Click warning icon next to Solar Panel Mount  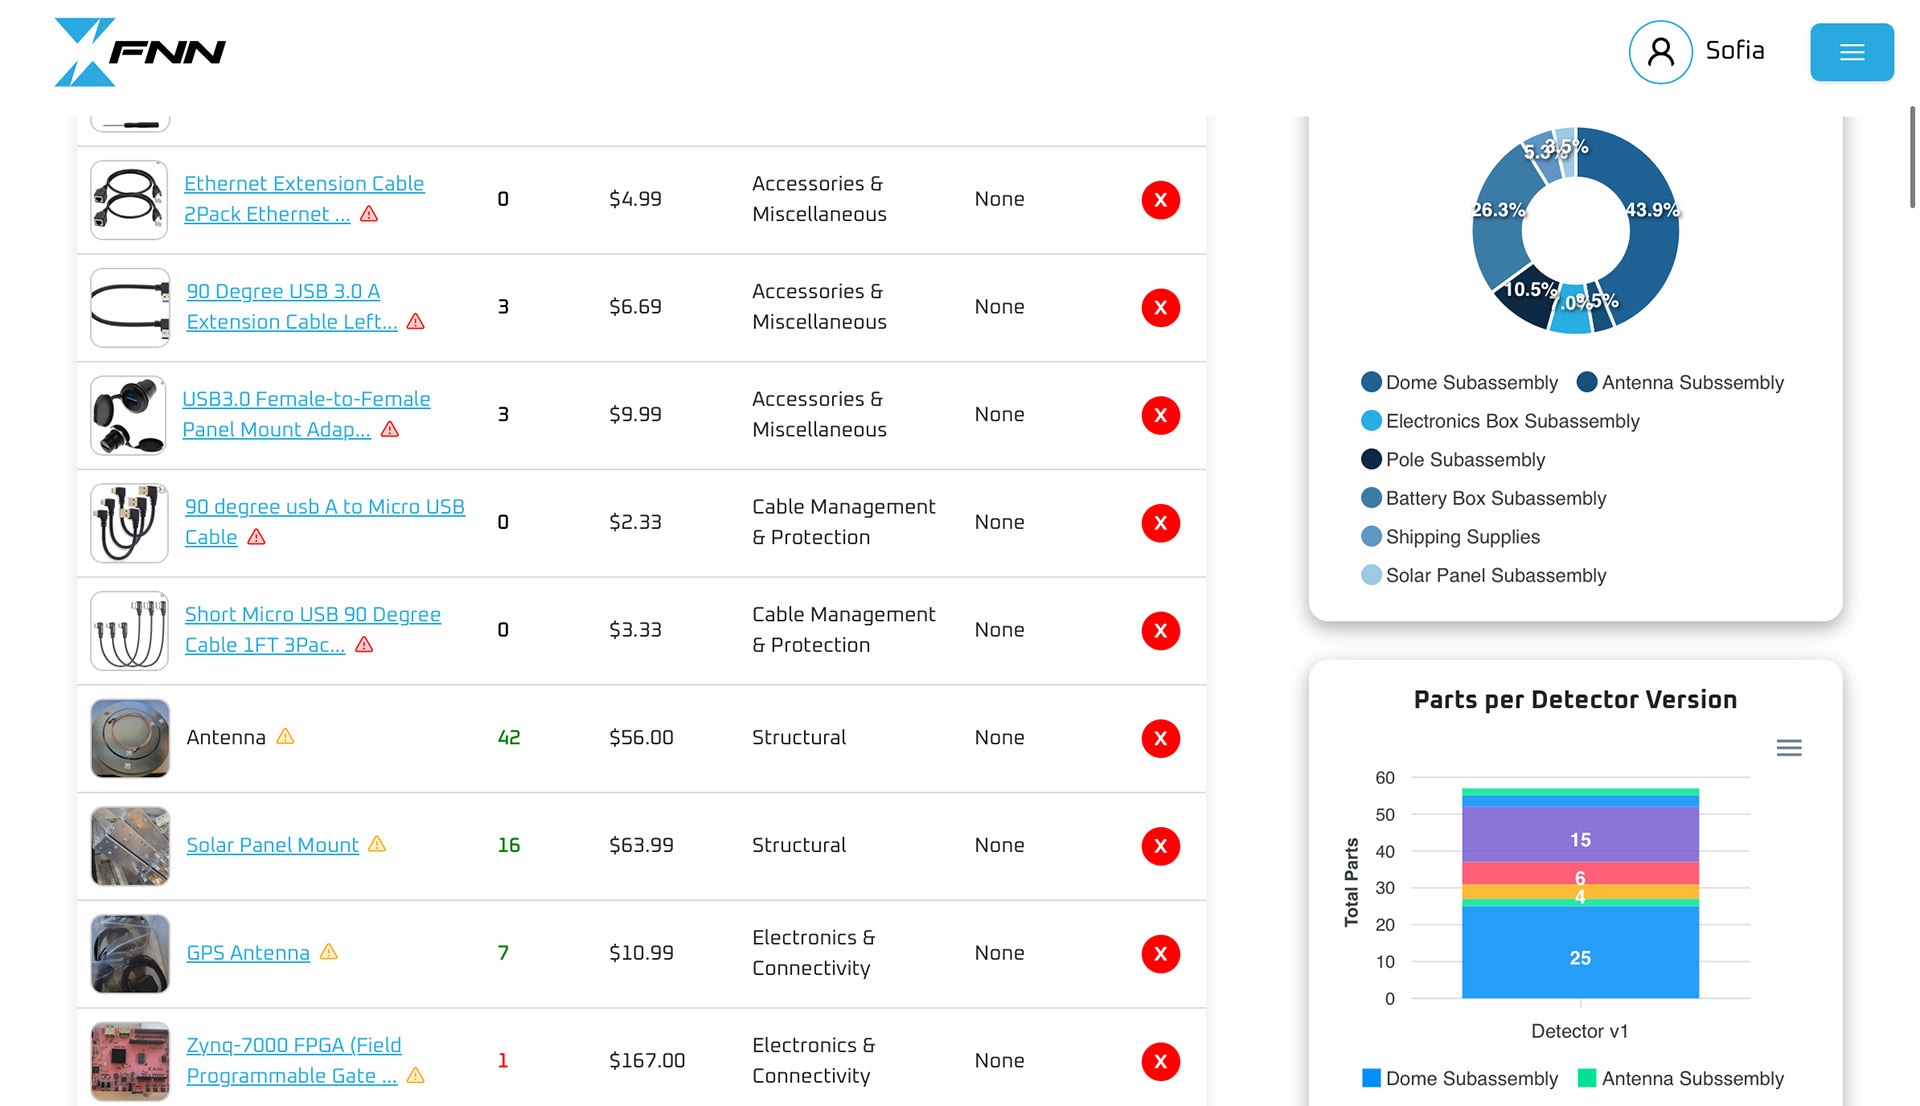377,844
